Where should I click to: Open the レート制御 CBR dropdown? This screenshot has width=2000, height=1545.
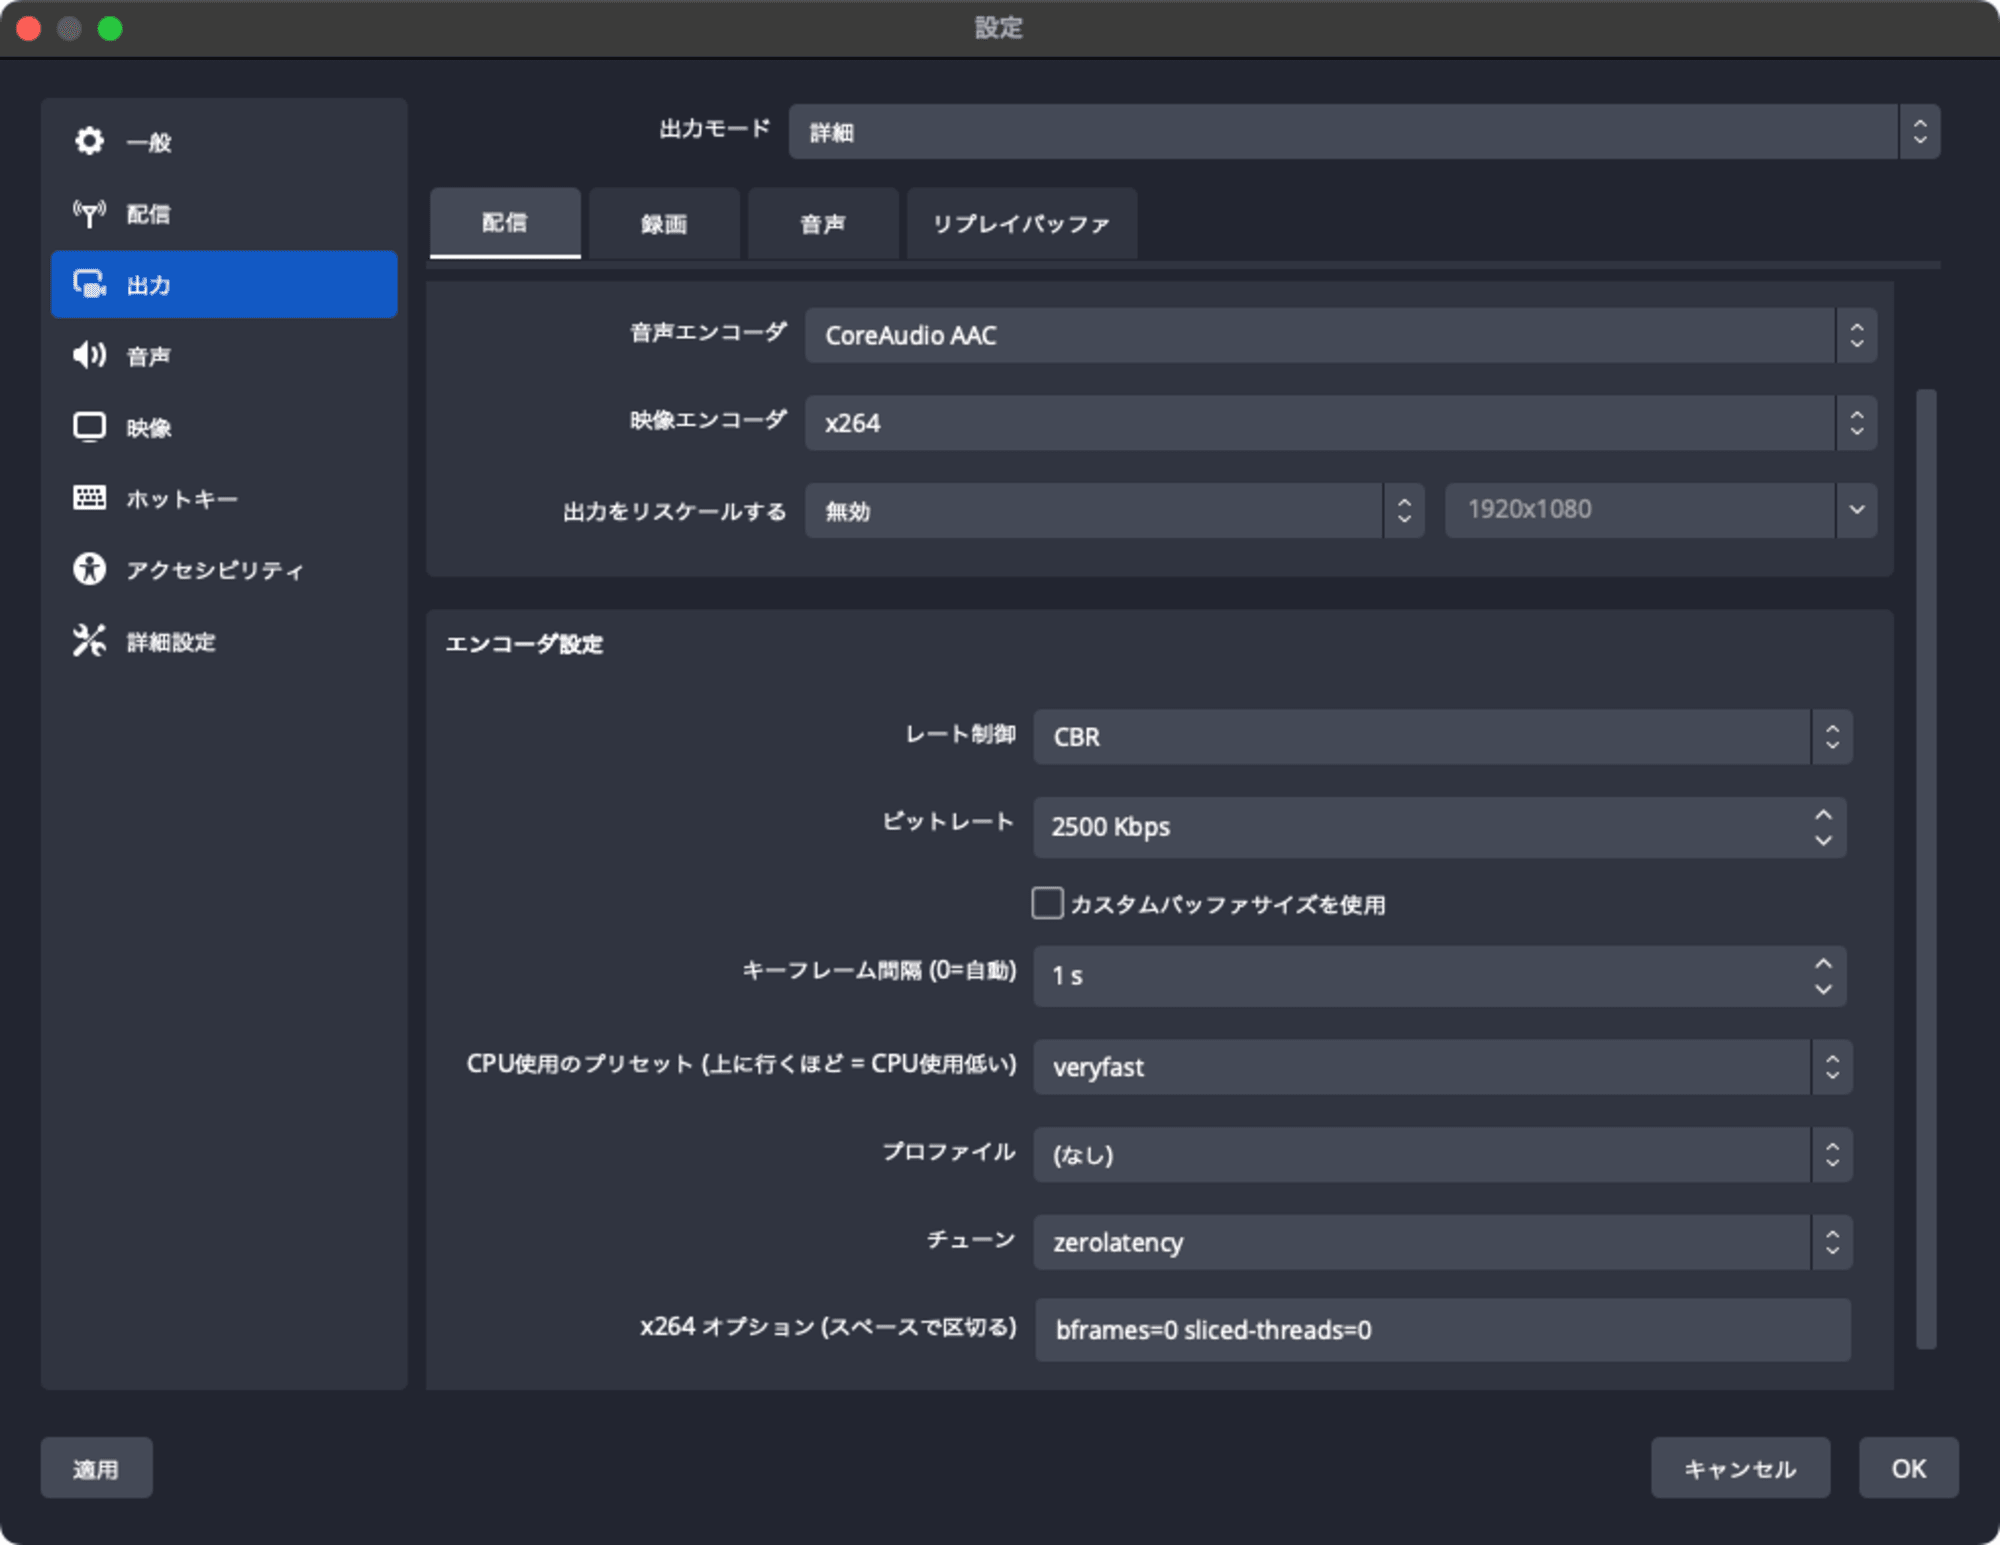pos(1442,737)
